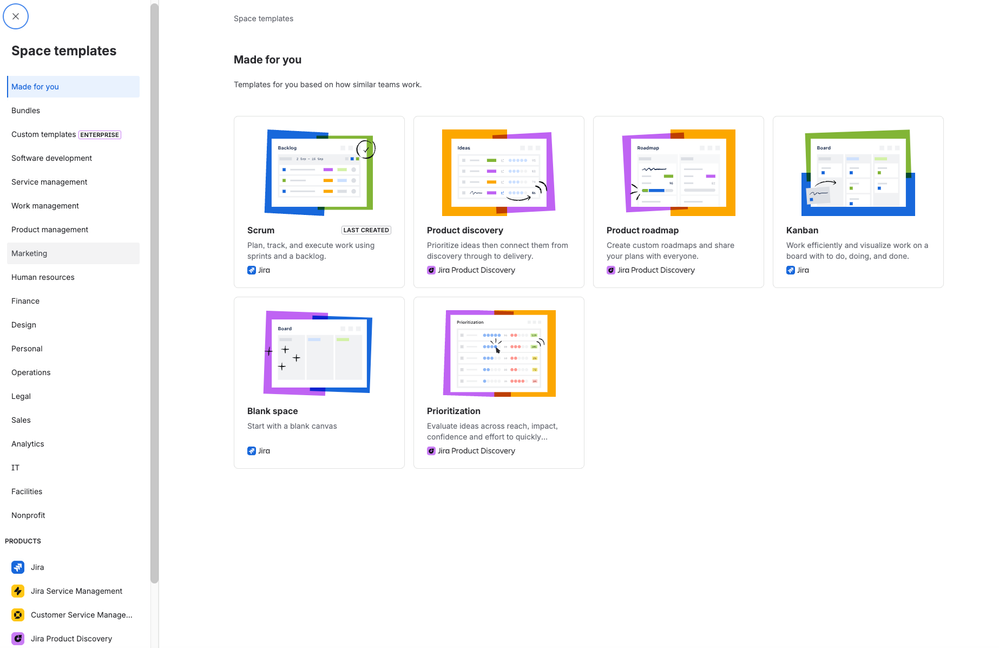Open the Sales category
This screenshot has height=648, width=999.
click(x=73, y=420)
